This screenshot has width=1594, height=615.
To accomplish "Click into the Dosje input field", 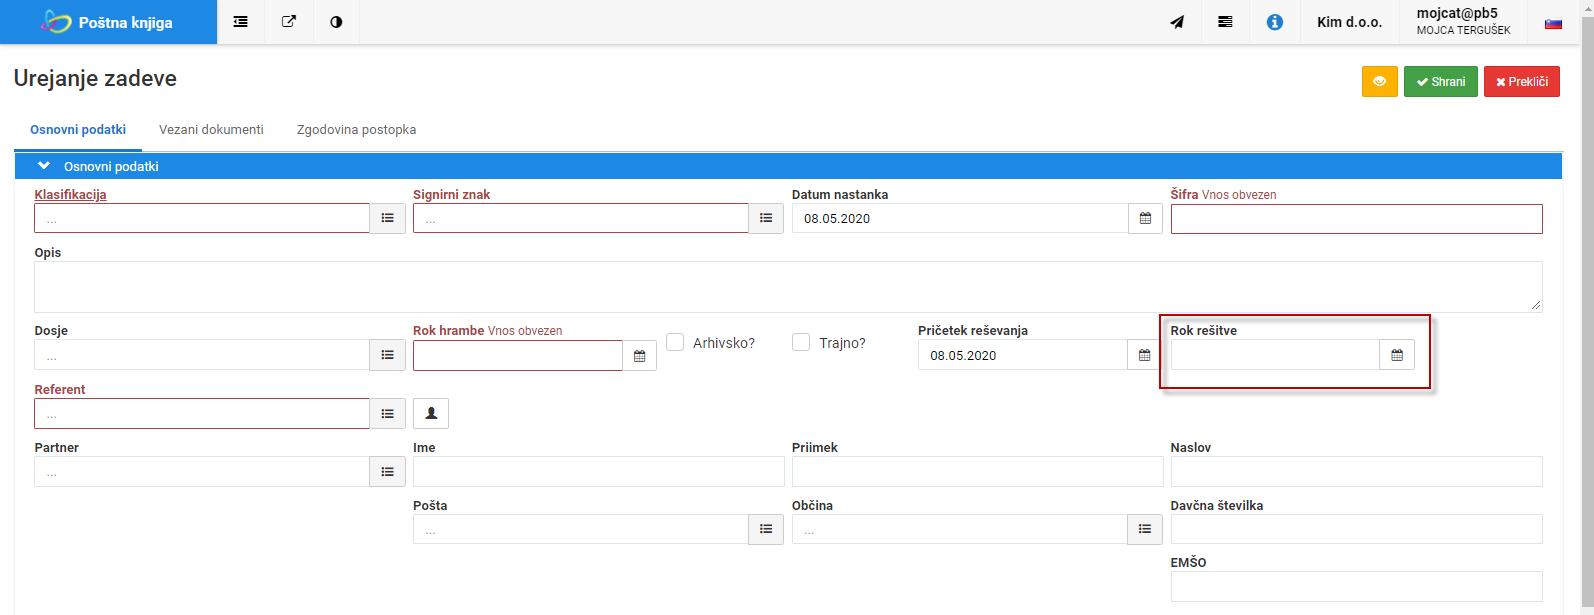I will (202, 355).
